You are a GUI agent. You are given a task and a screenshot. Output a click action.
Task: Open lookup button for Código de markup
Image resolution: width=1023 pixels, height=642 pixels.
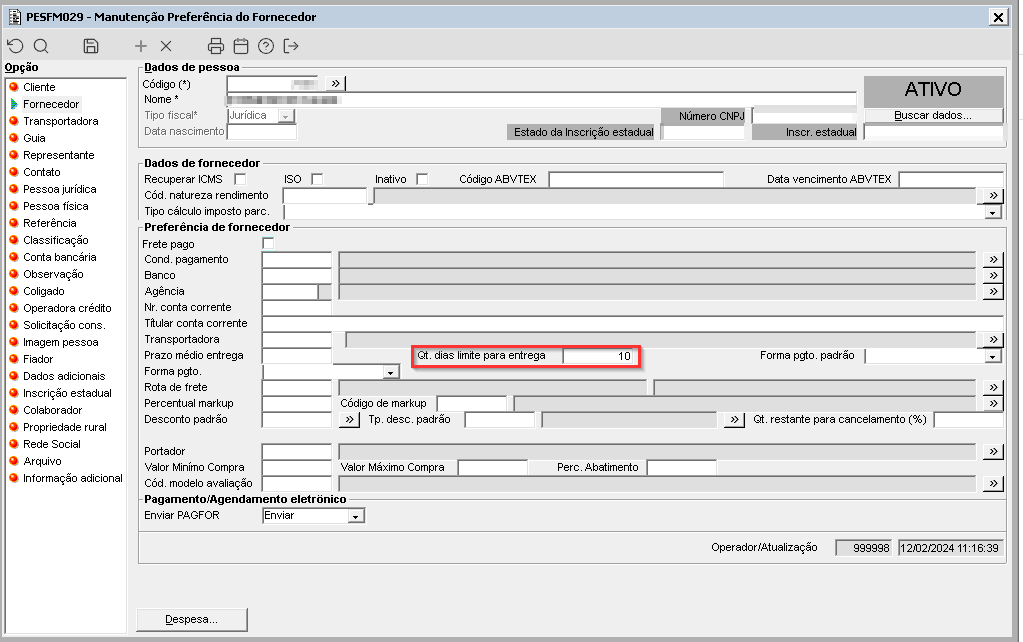[x=992, y=403]
